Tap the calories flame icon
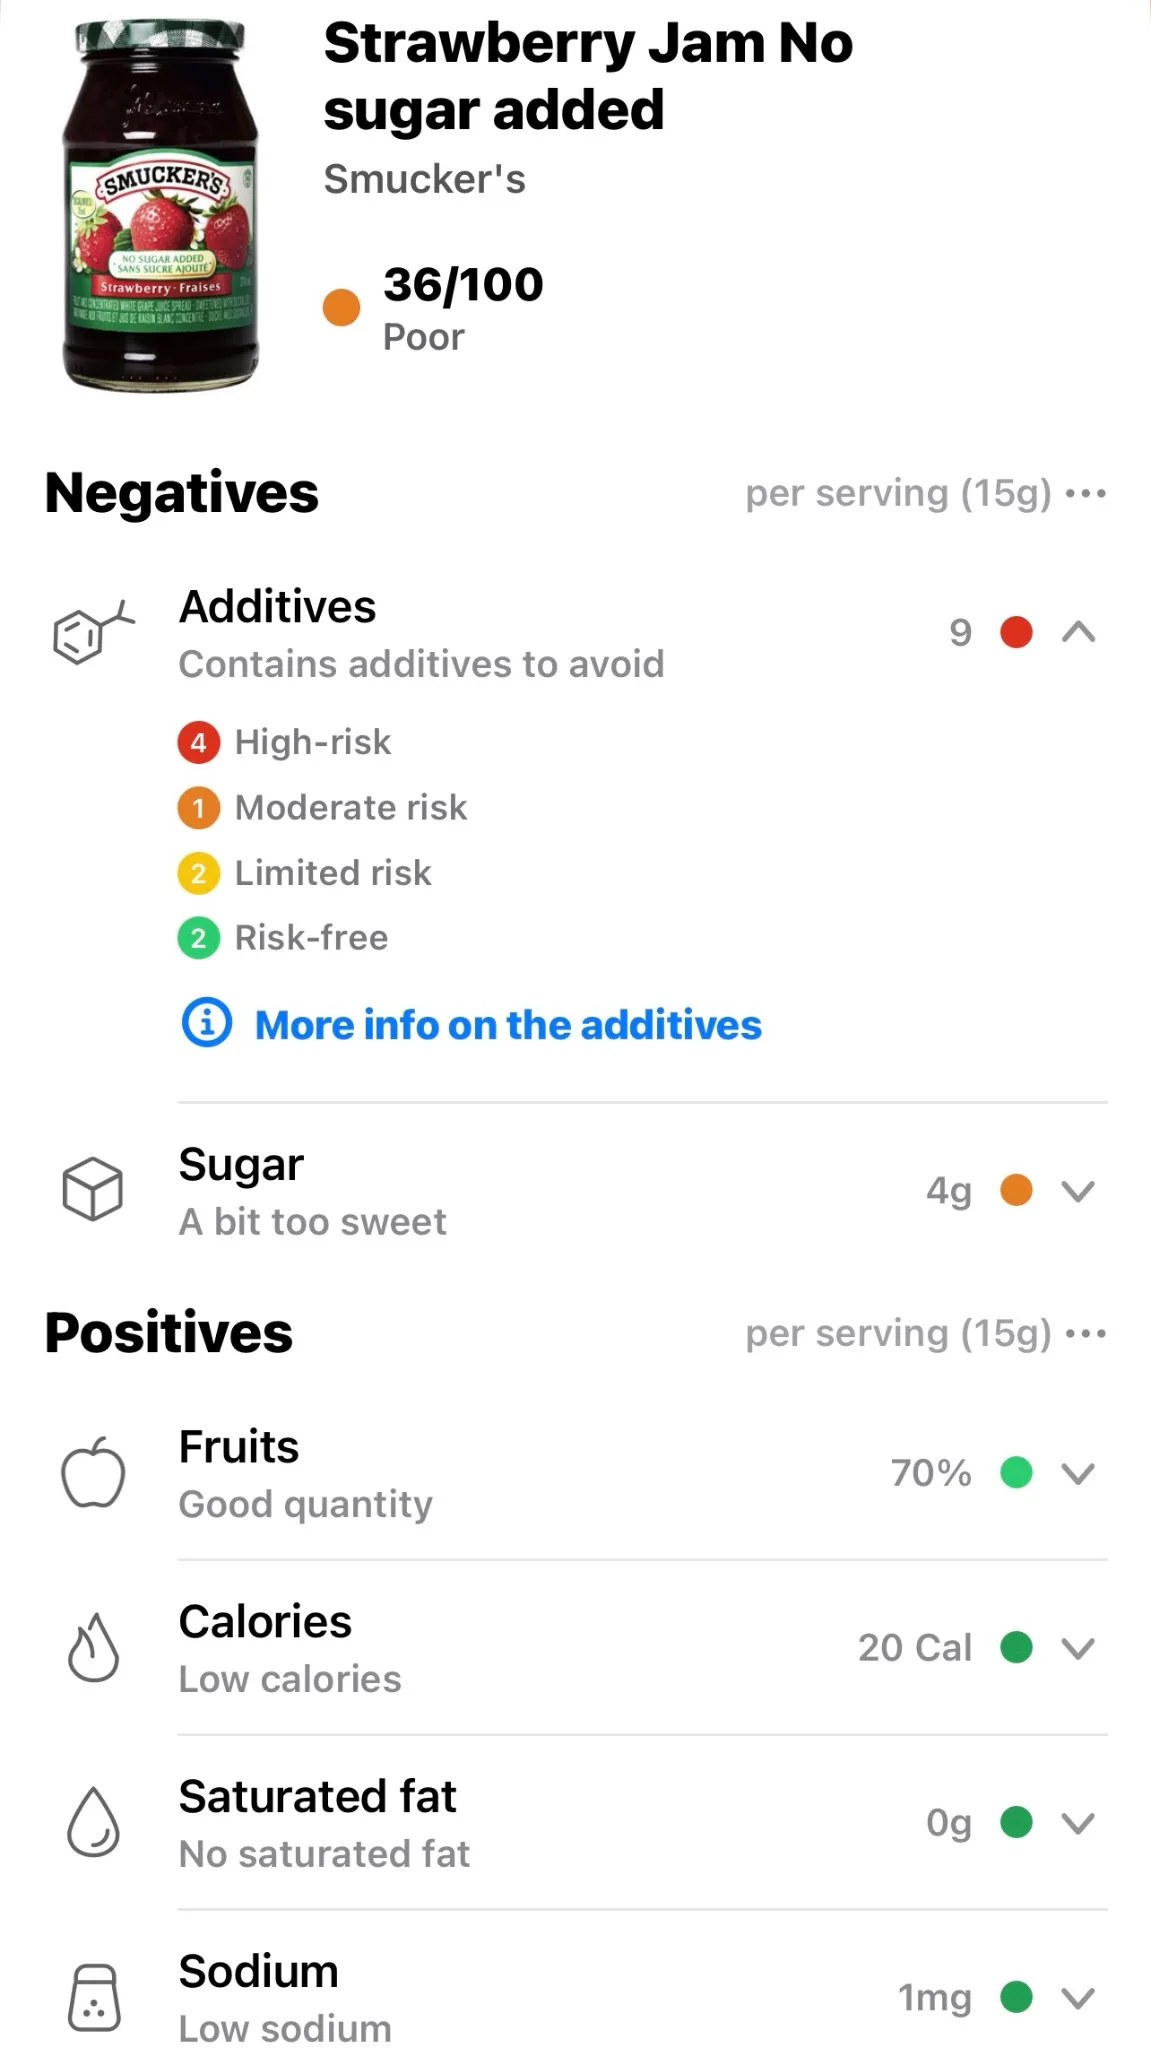 click(x=93, y=1647)
